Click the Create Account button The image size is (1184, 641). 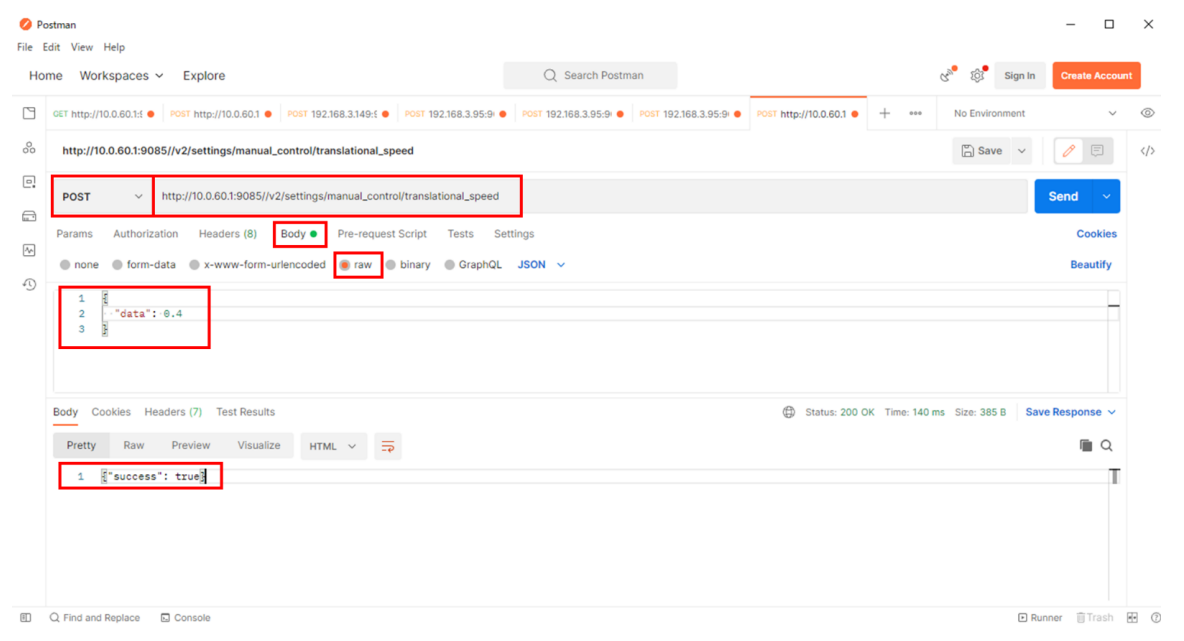pyautogui.click(x=1096, y=76)
